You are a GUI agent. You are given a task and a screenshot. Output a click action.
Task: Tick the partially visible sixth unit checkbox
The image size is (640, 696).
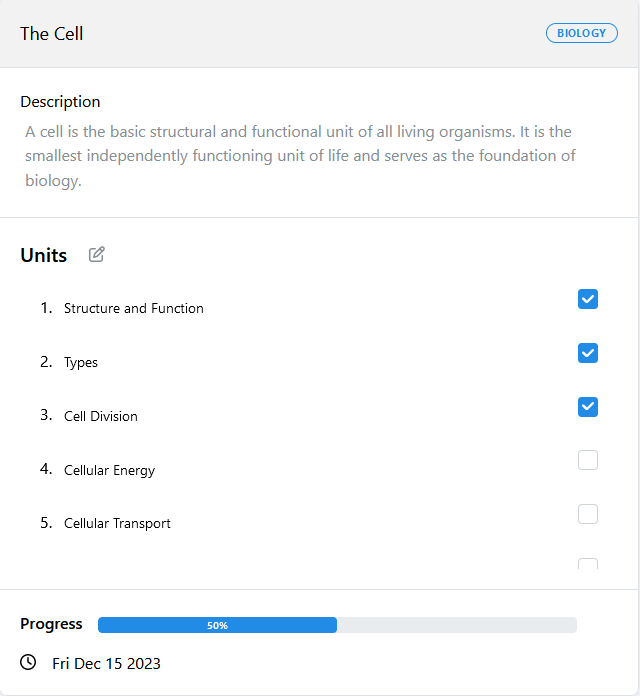click(588, 564)
